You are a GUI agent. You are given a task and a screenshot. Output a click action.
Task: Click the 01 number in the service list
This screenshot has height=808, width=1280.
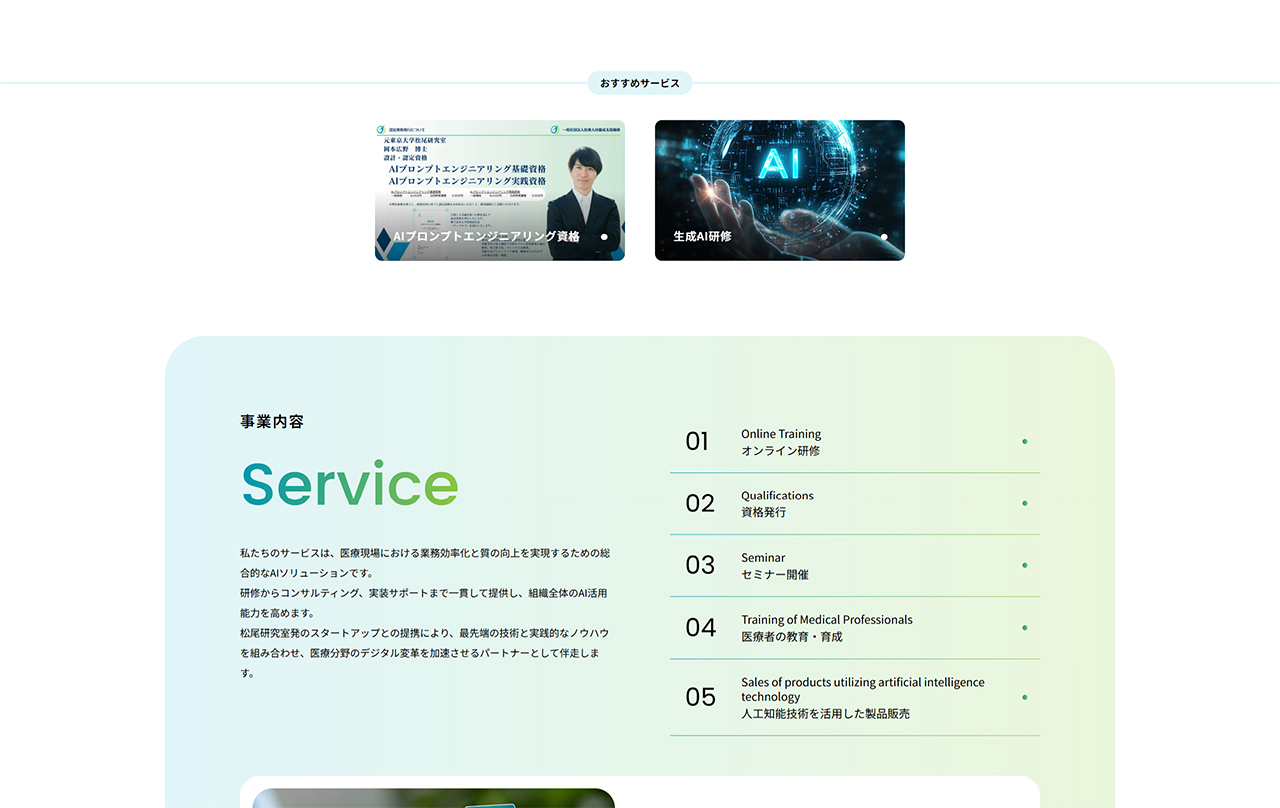(x=697, y=441)
